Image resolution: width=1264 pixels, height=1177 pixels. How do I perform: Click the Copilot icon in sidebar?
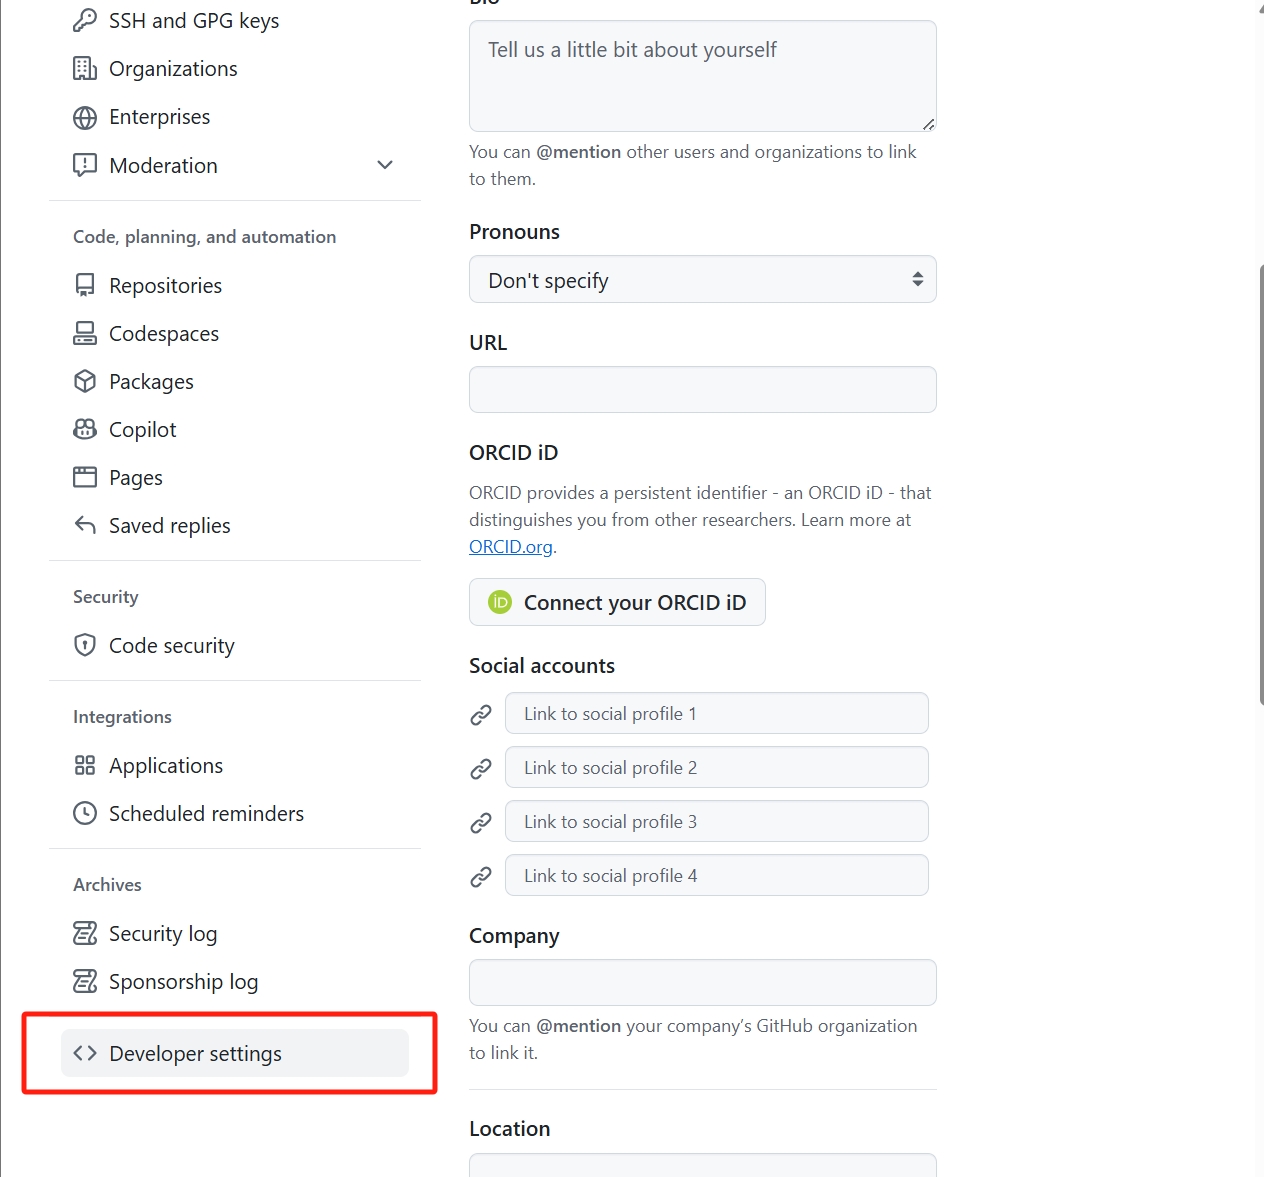[85, 429]
